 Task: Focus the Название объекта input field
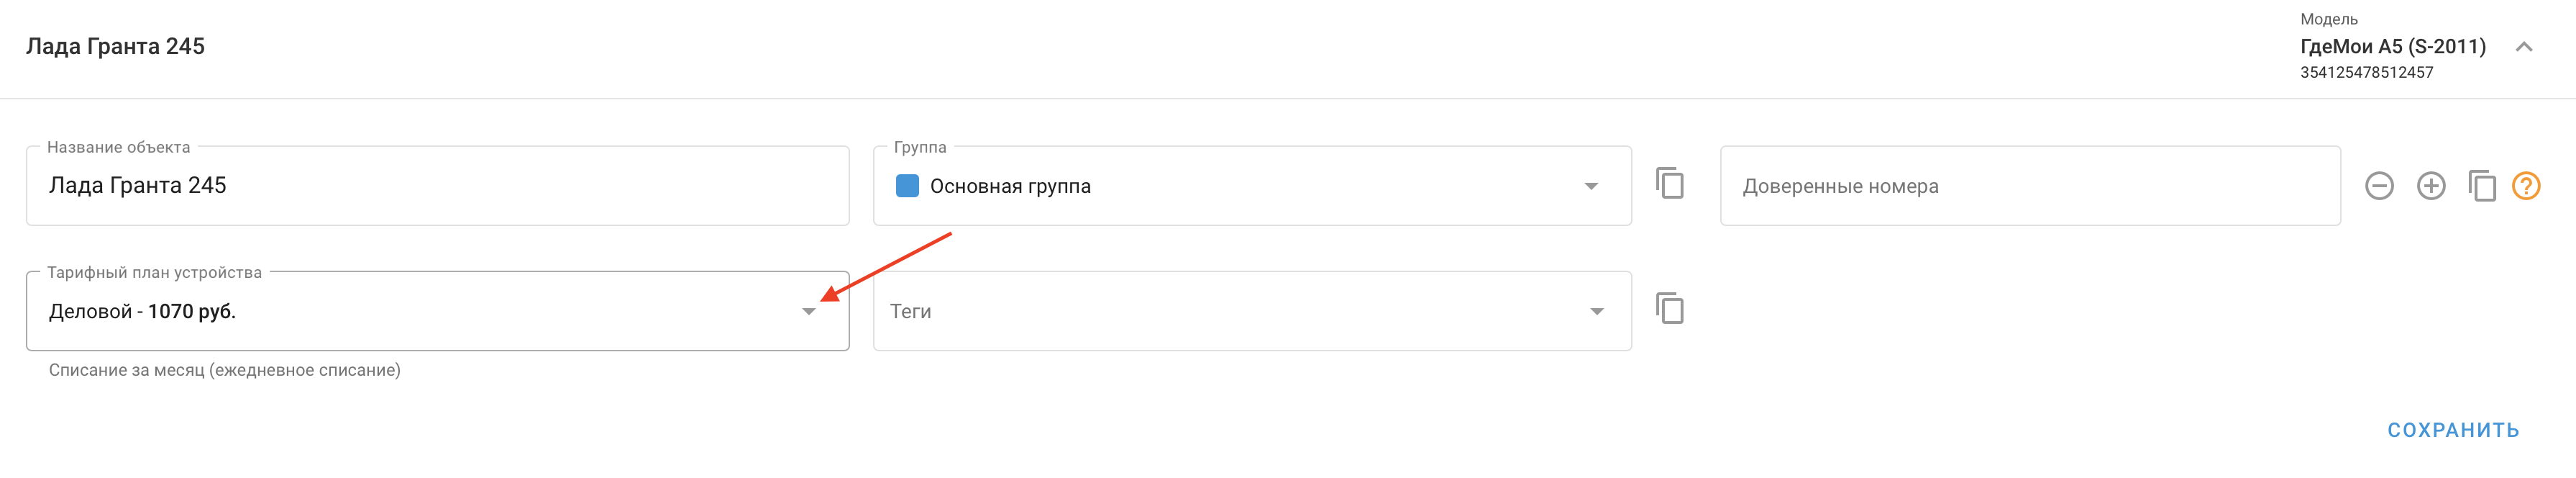[x=437, y=186]
